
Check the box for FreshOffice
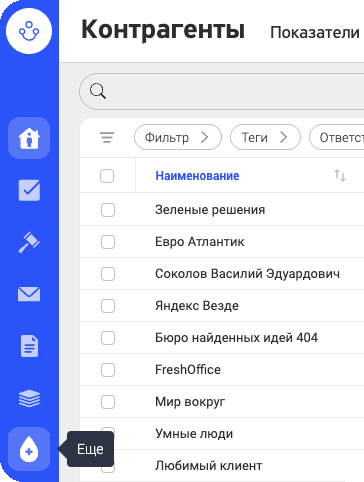click(x=108, y=370)
